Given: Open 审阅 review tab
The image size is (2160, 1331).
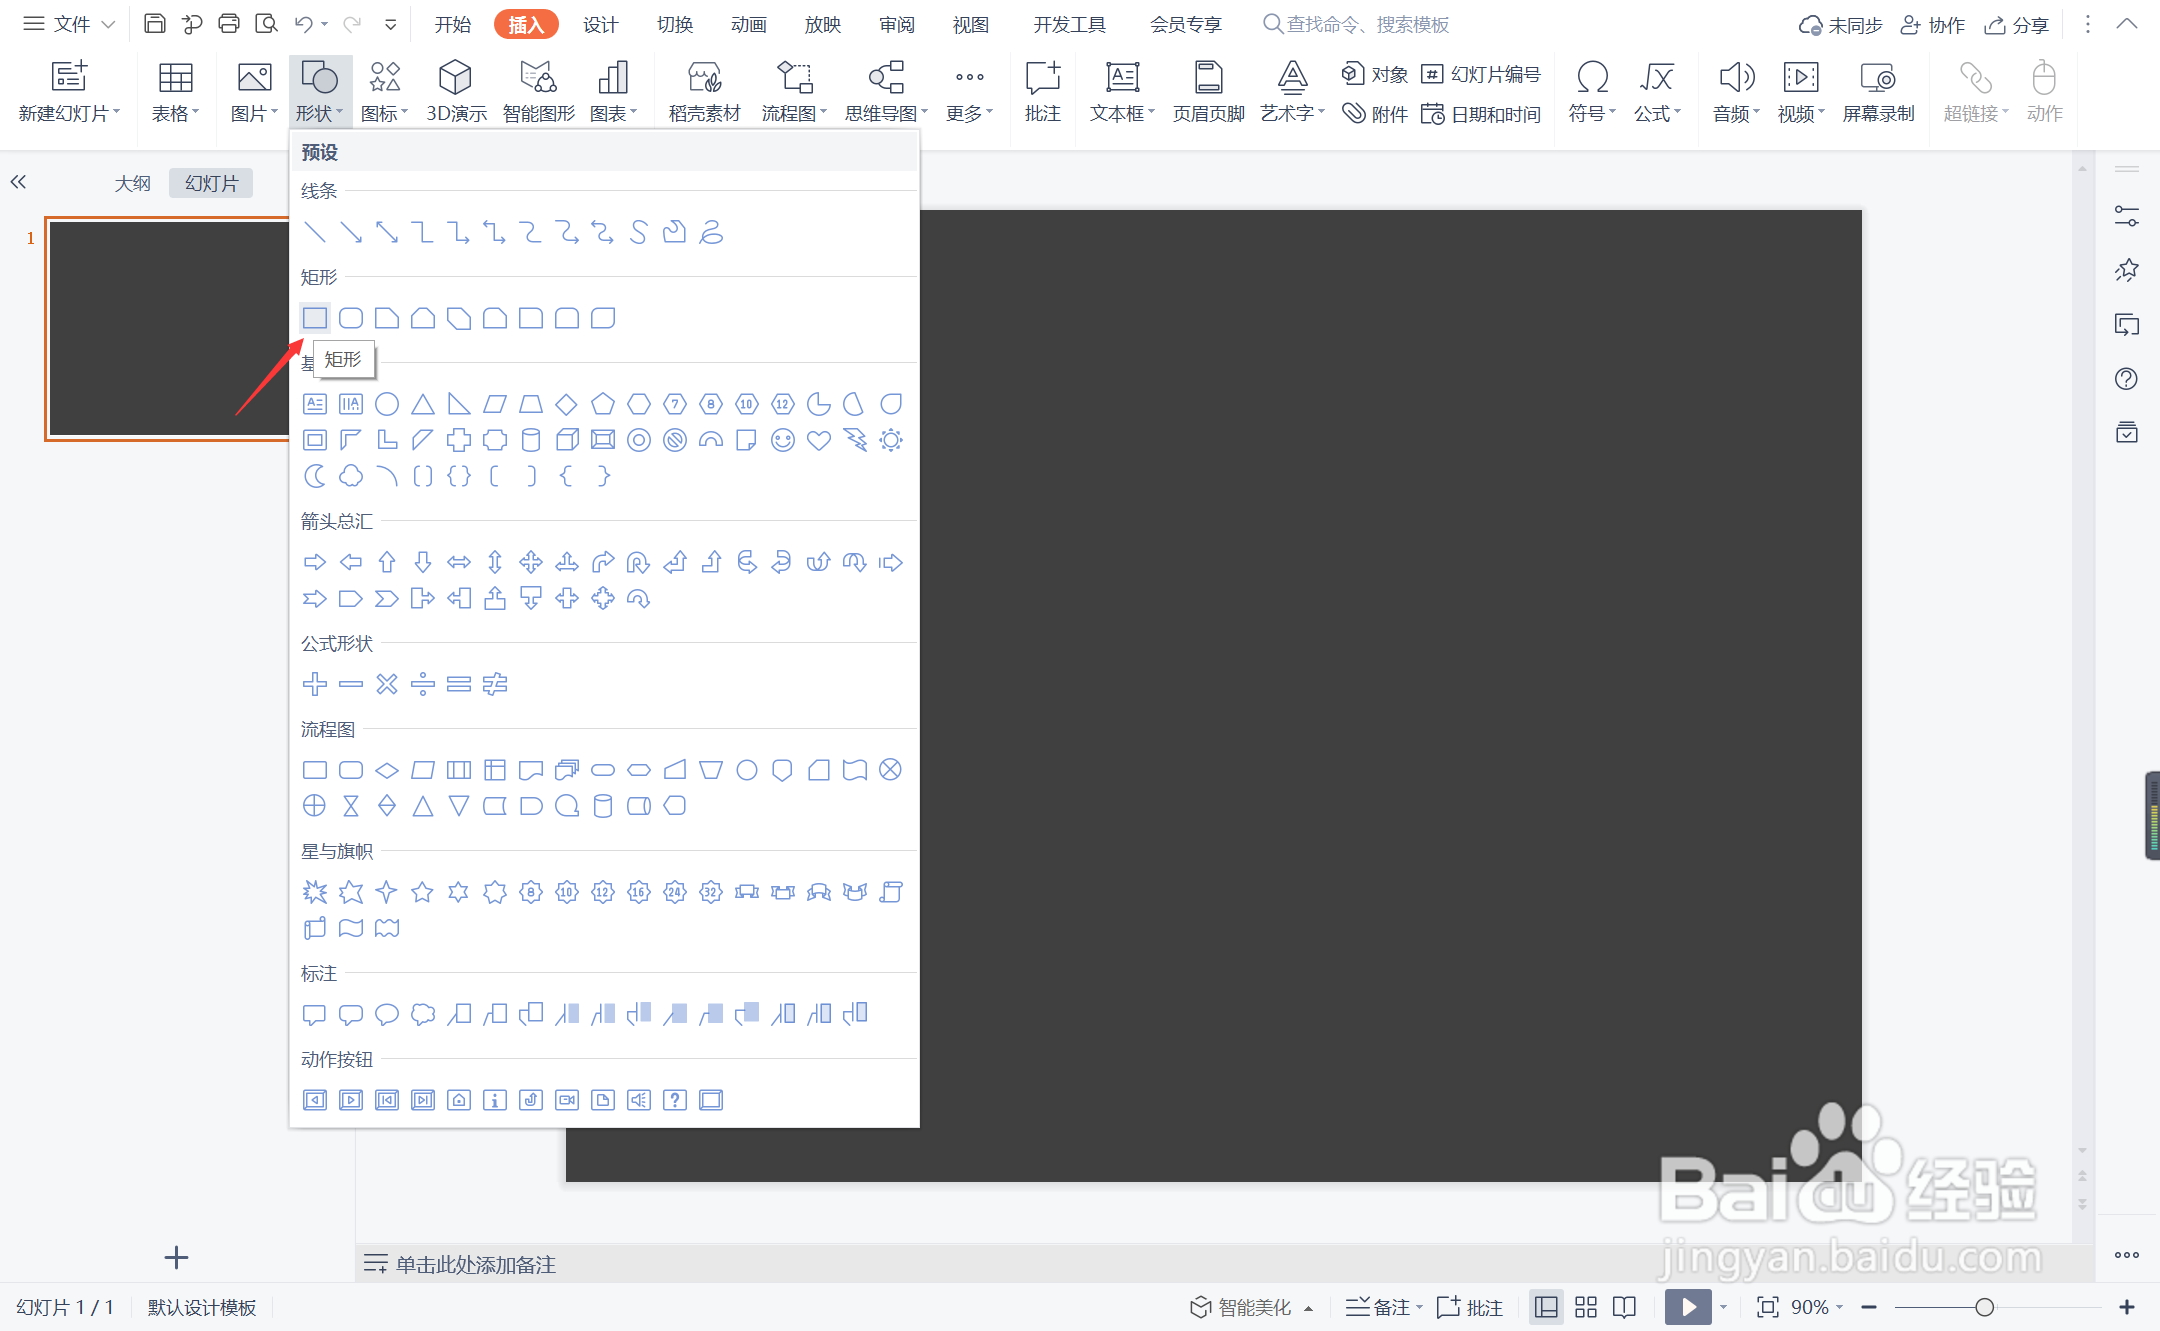Looking at the screenshot, I should click(x=896, y=24).
